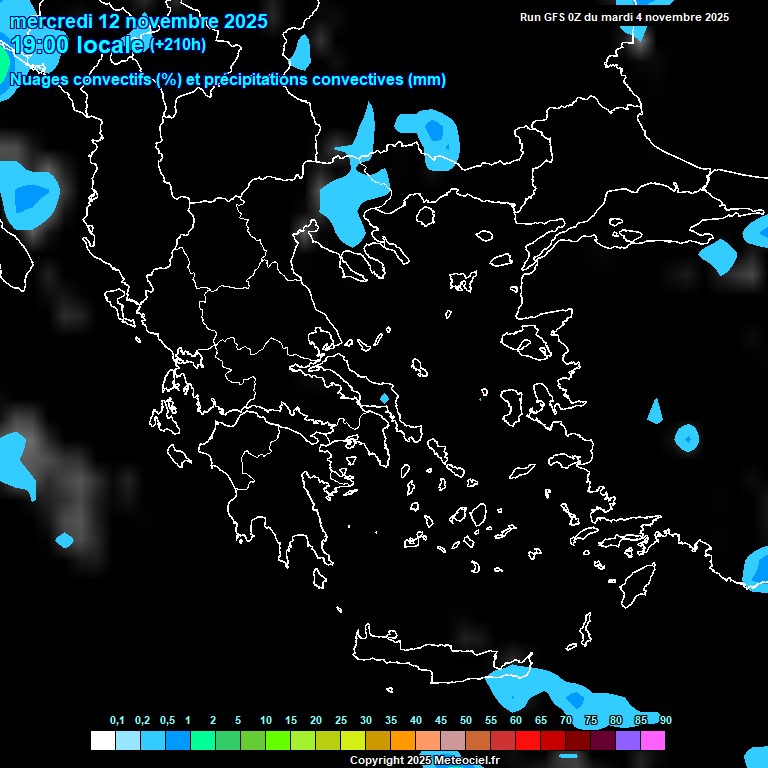Click the dark maroon legend swatch

click(x=602, y=740)
